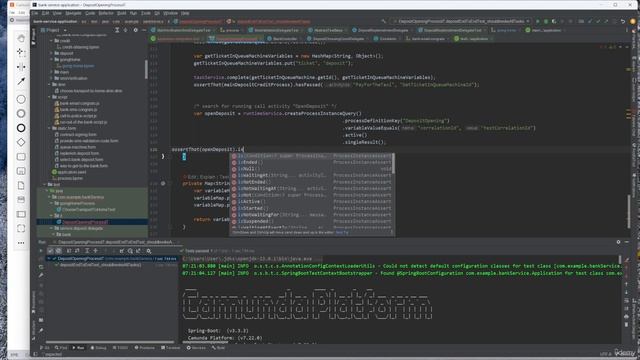
Task: Create an intermediate event from the palette
Action: coord(21,113)
